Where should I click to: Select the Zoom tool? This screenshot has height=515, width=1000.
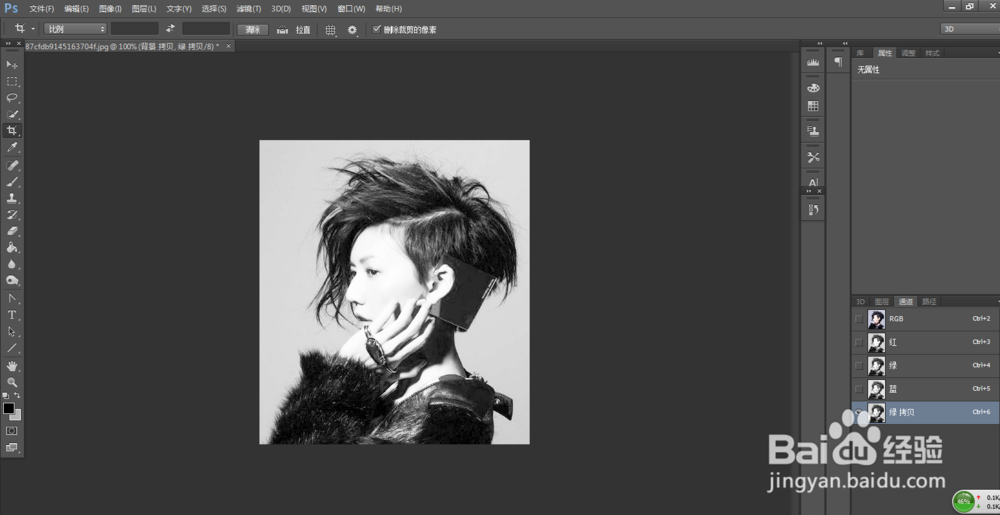11,382
